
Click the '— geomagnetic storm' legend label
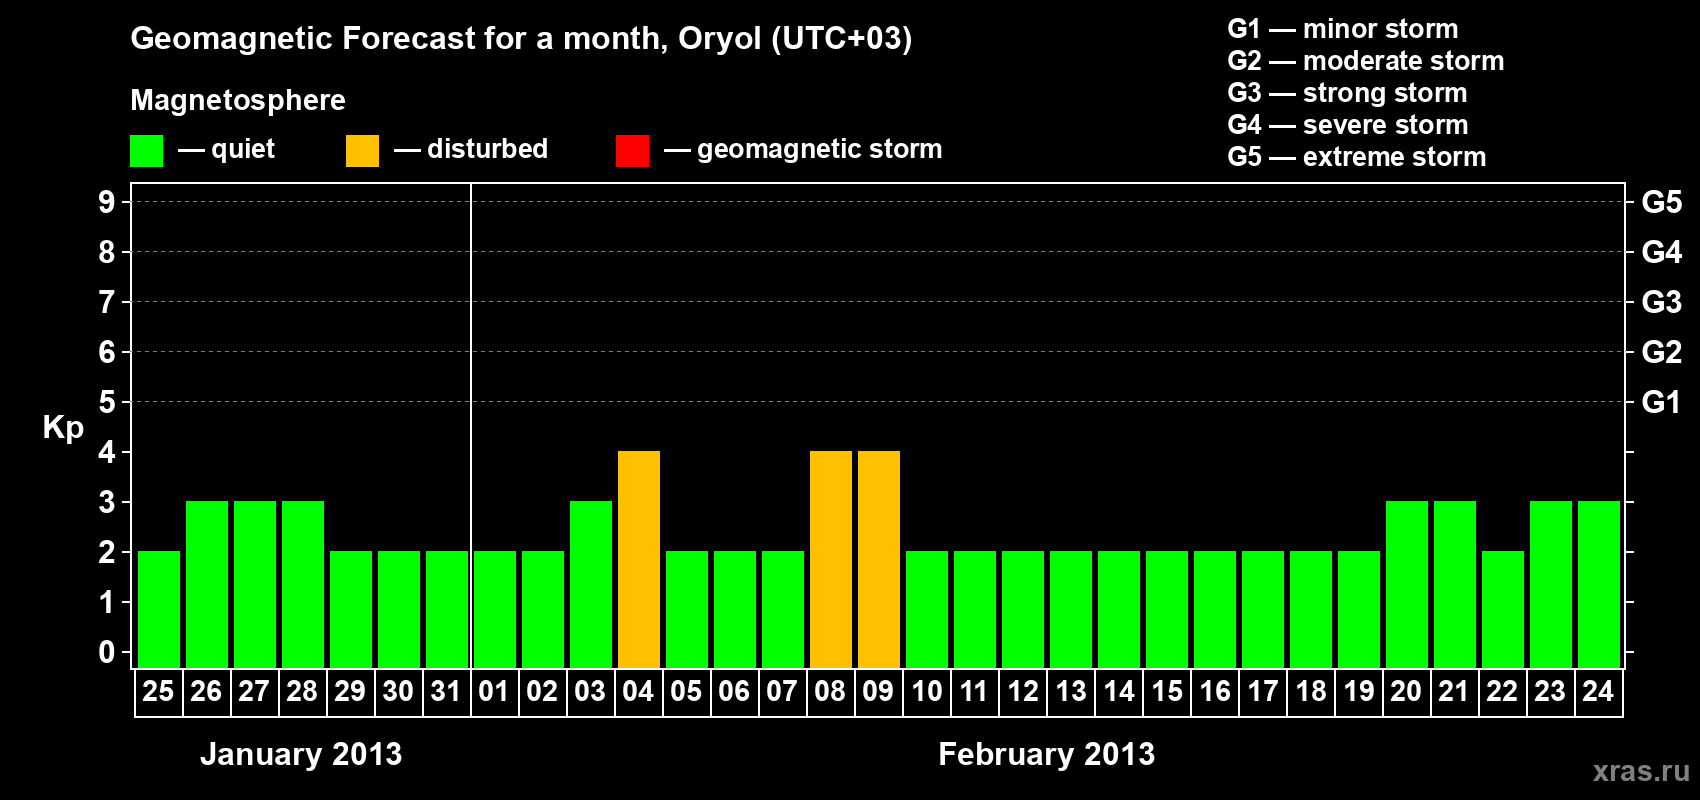[803, 150]
